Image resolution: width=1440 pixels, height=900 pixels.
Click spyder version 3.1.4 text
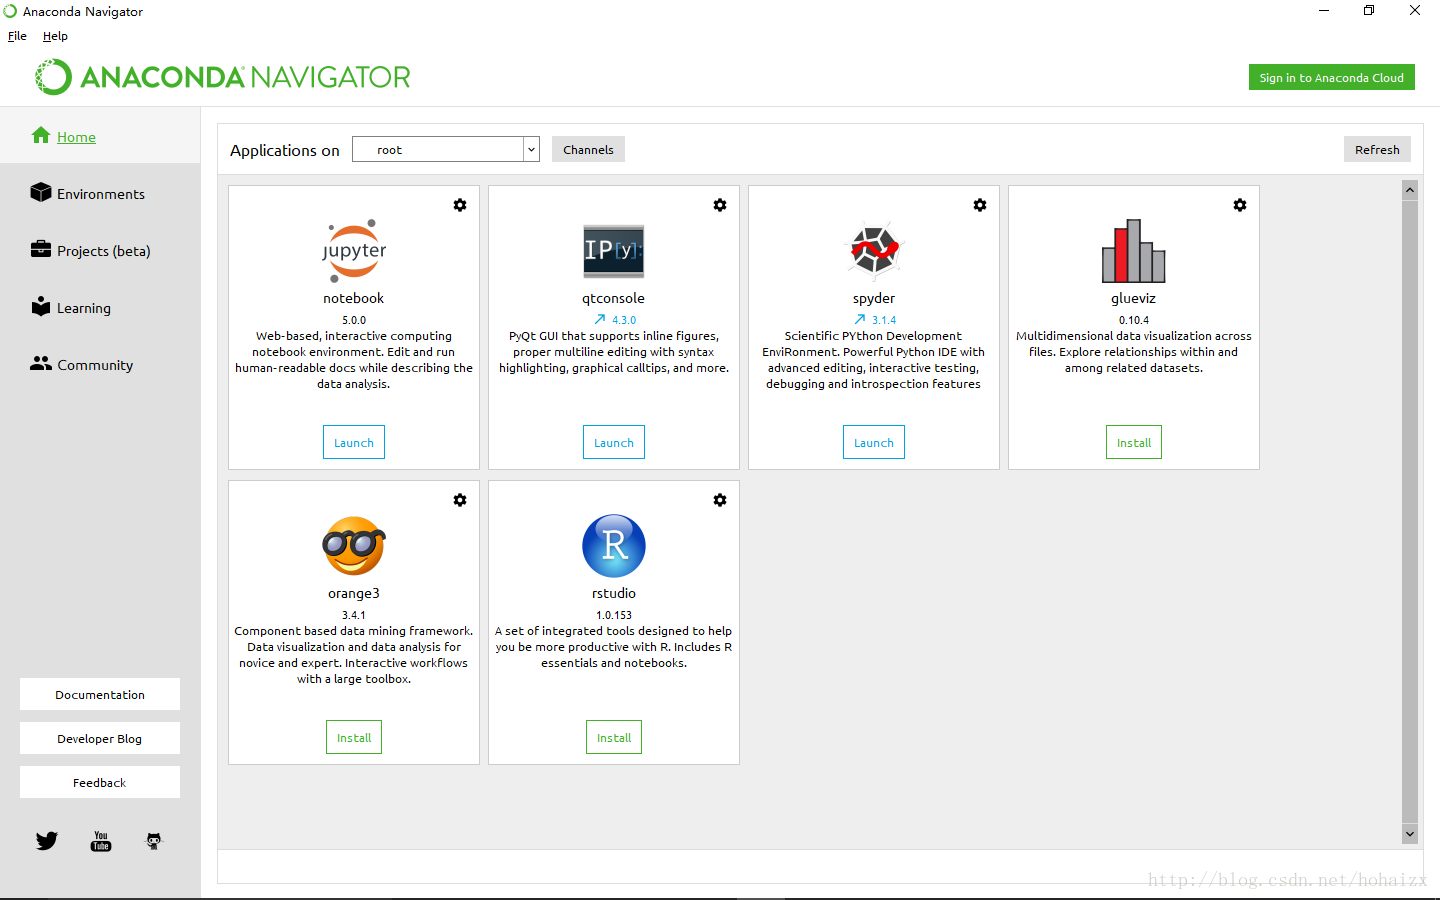point(884,320)
